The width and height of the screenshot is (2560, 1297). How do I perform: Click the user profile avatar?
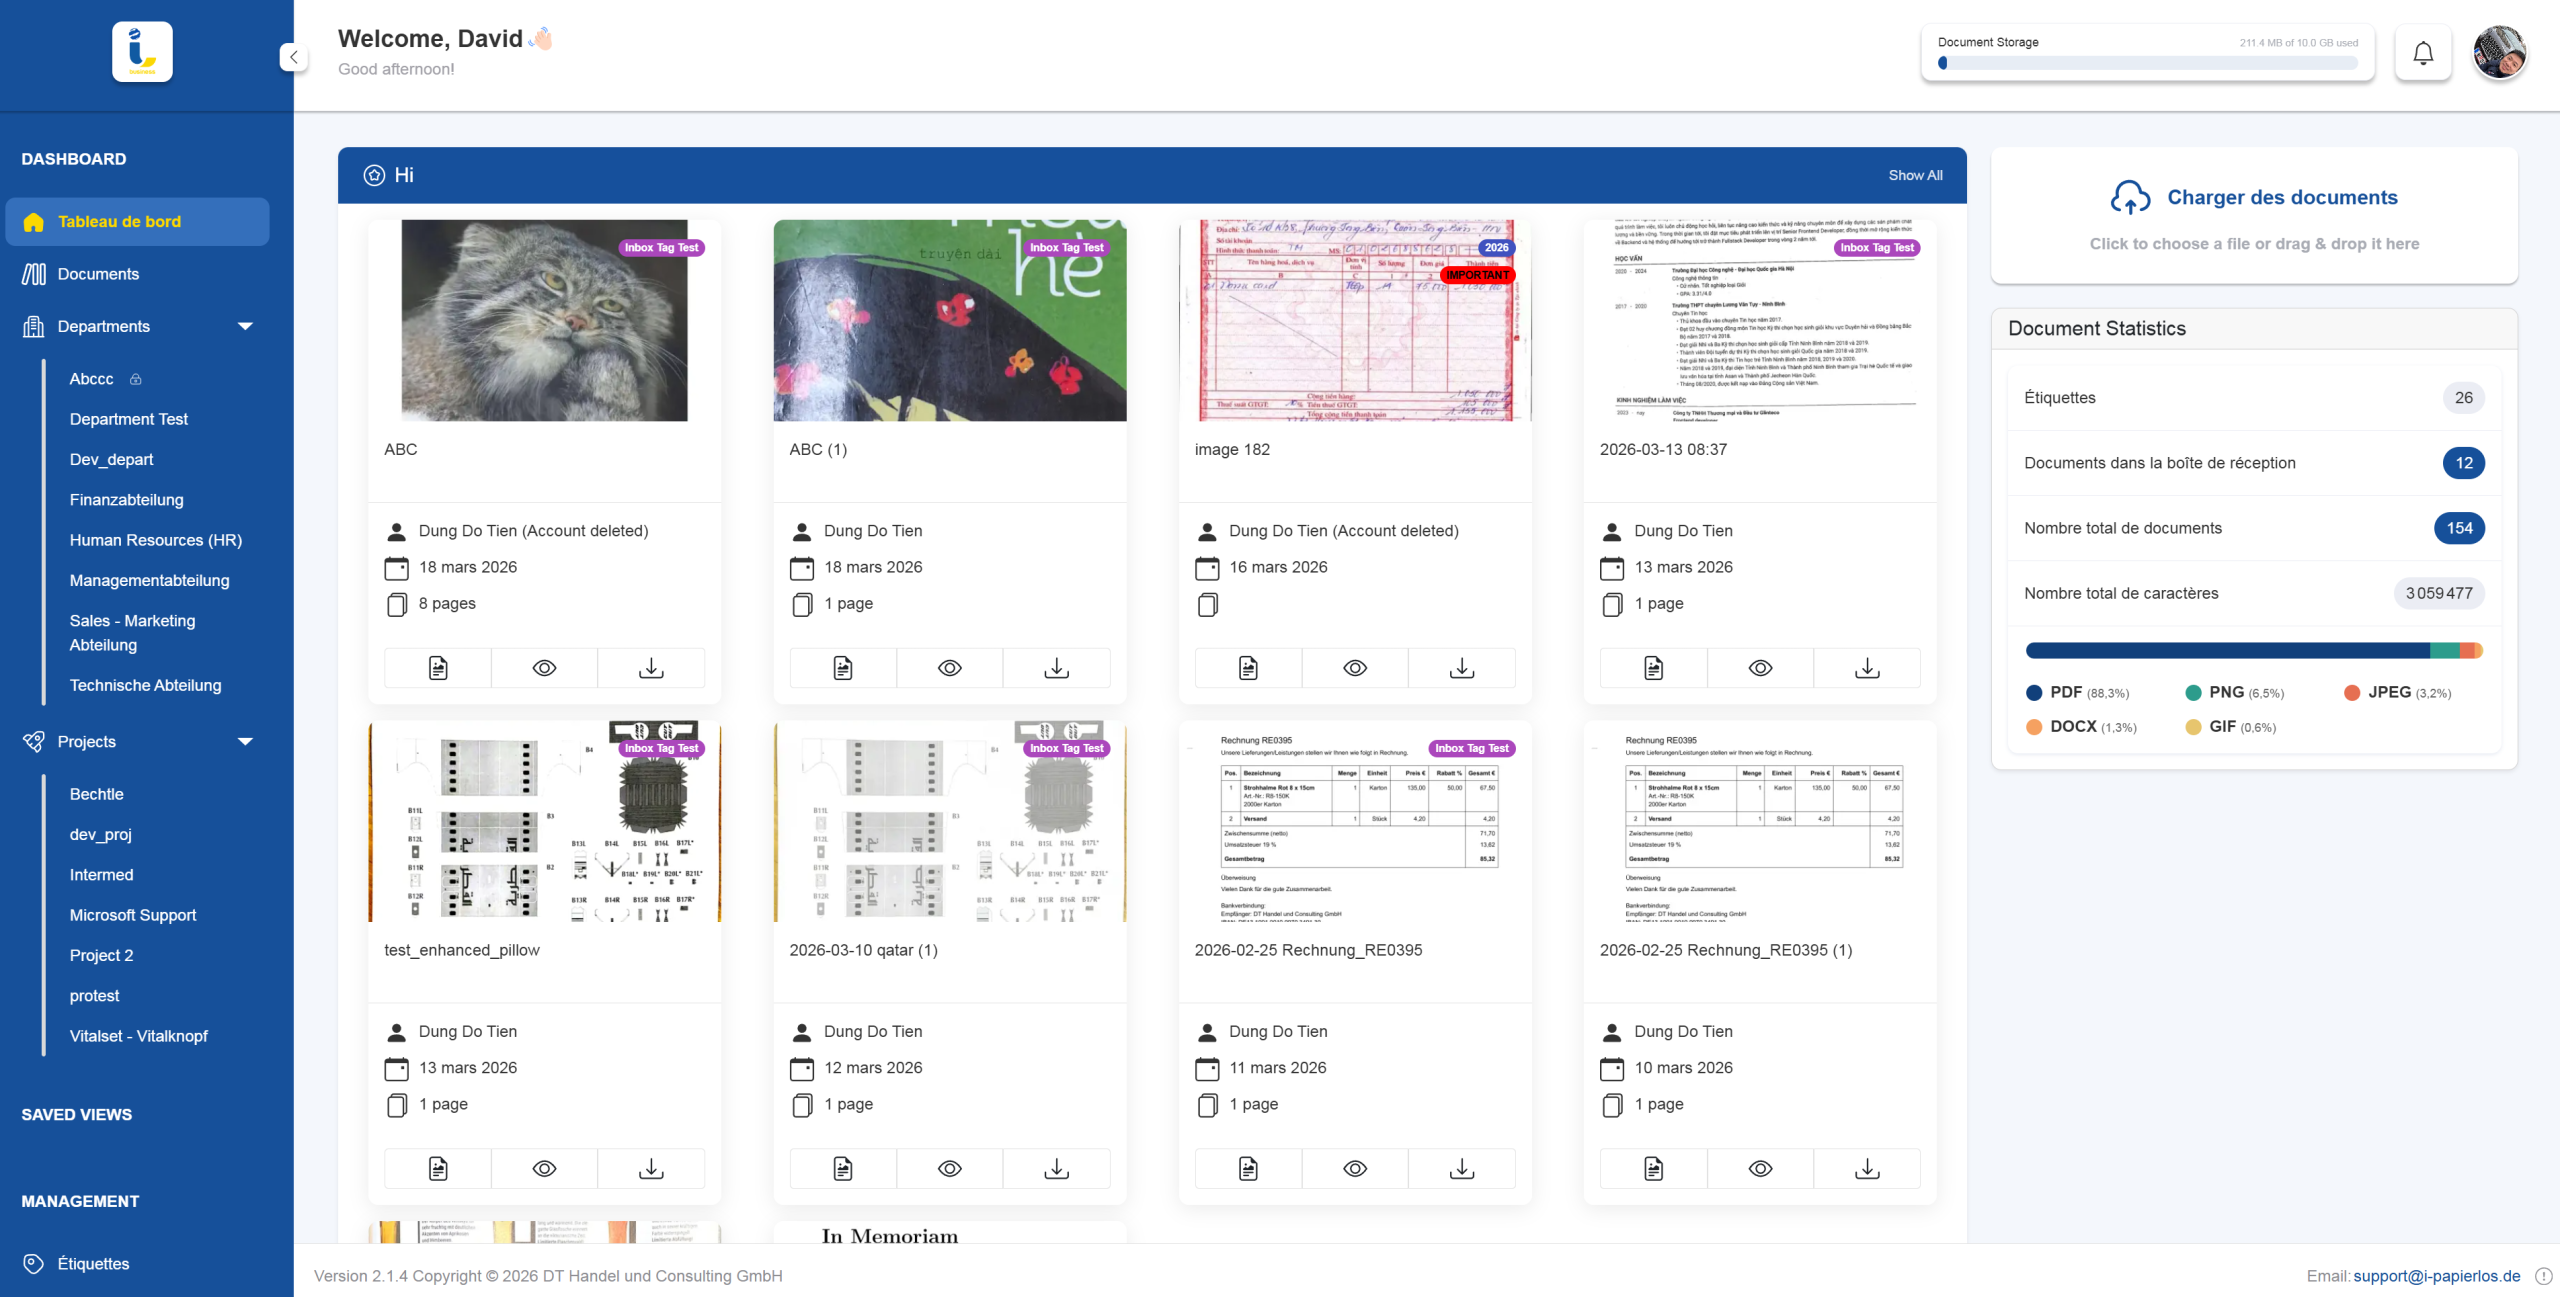coord(2499,53)
